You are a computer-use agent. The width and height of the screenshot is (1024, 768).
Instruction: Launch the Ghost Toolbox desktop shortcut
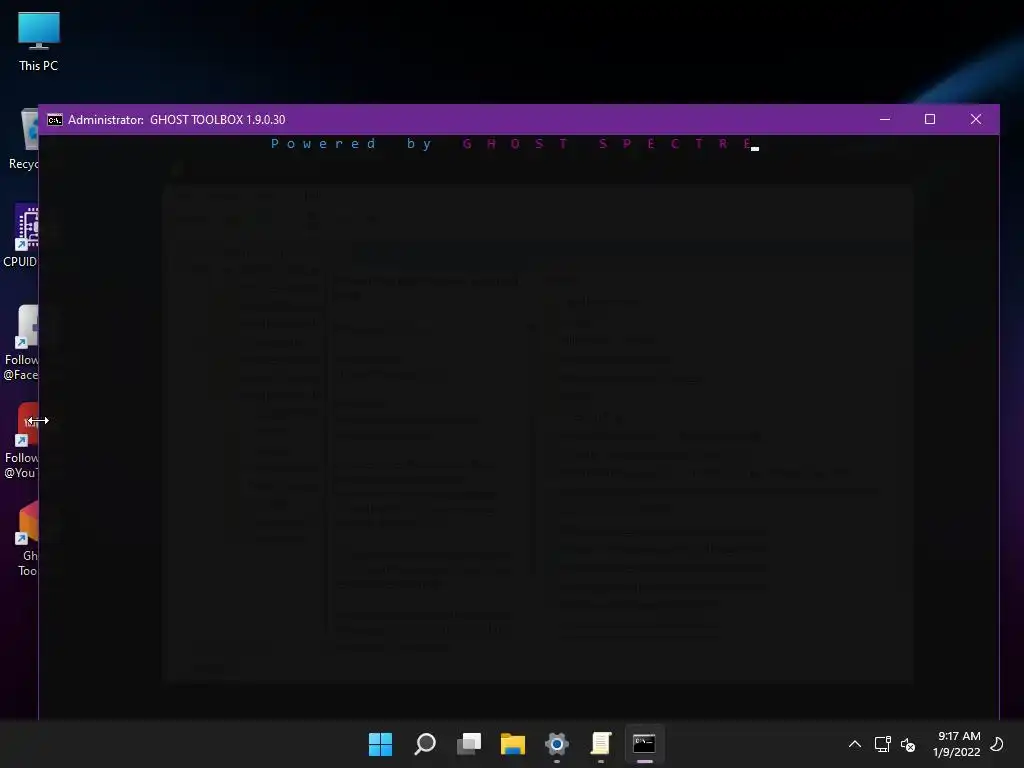pyautogui.click(x=26, y=538)
